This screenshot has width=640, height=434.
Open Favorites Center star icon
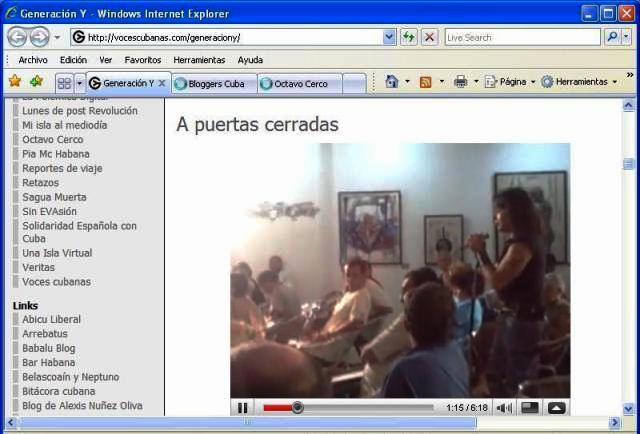click(15, 81)
